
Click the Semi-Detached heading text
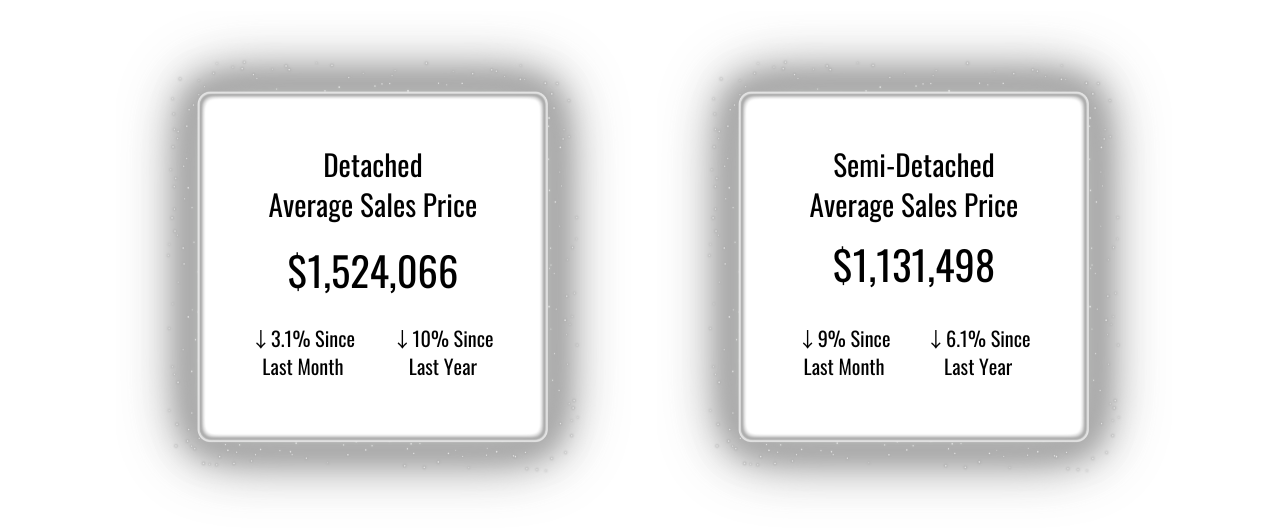coord(913,165)
